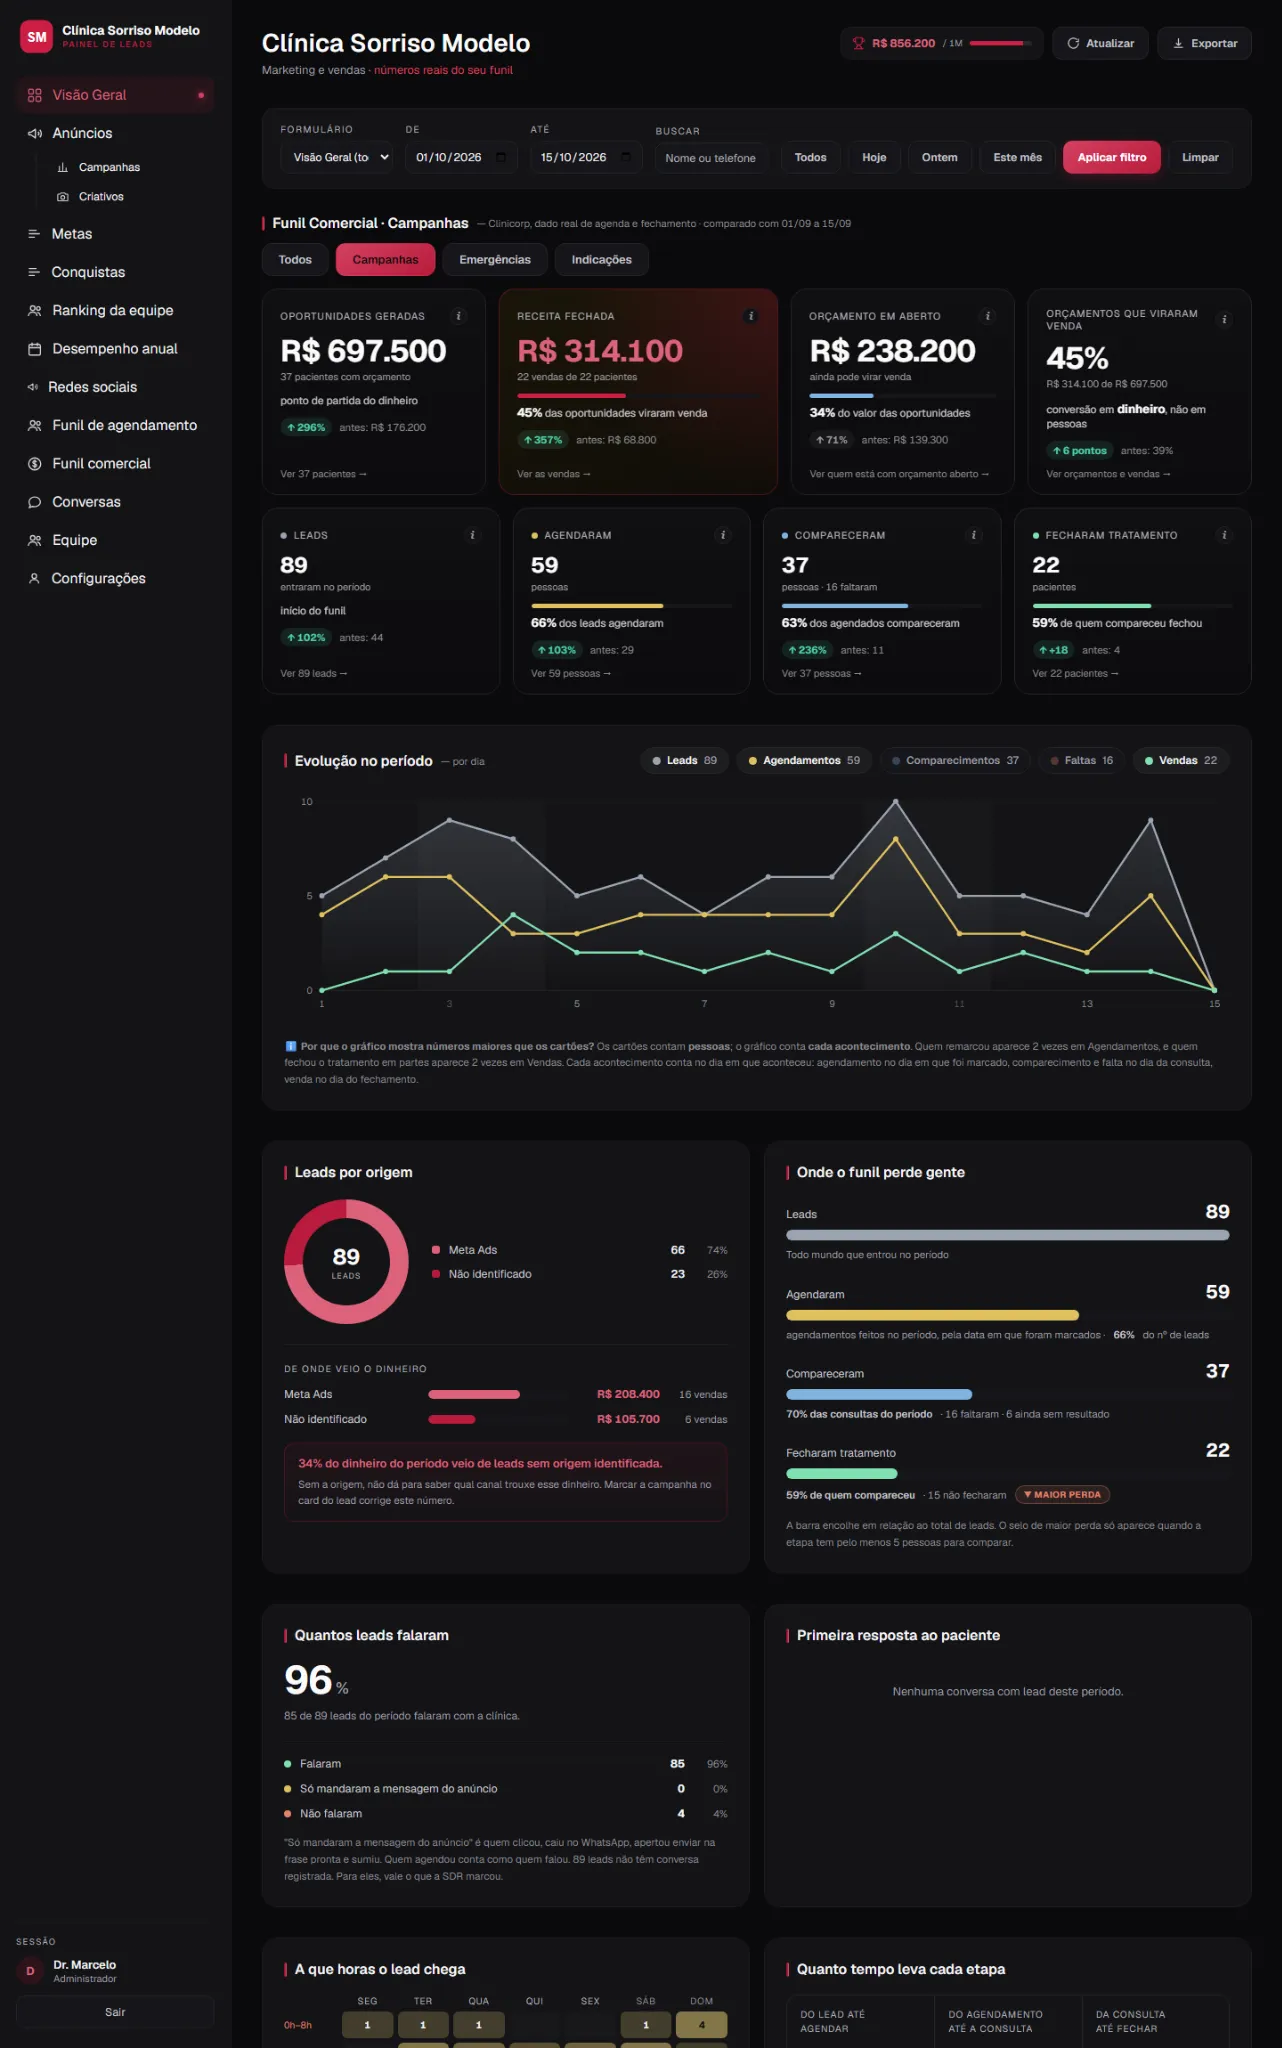Open the Ver as vendas link
1282x2048 pixels.
(x=554, y=474)
